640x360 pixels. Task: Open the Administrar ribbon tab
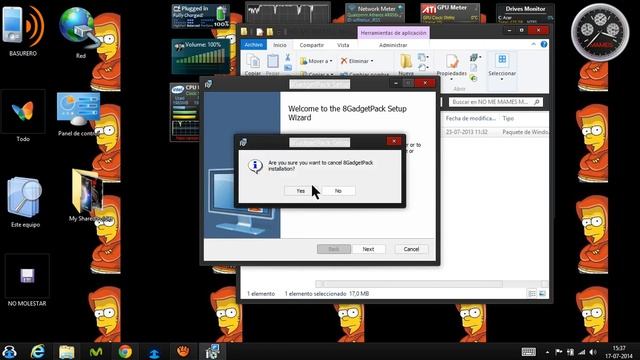393,45
